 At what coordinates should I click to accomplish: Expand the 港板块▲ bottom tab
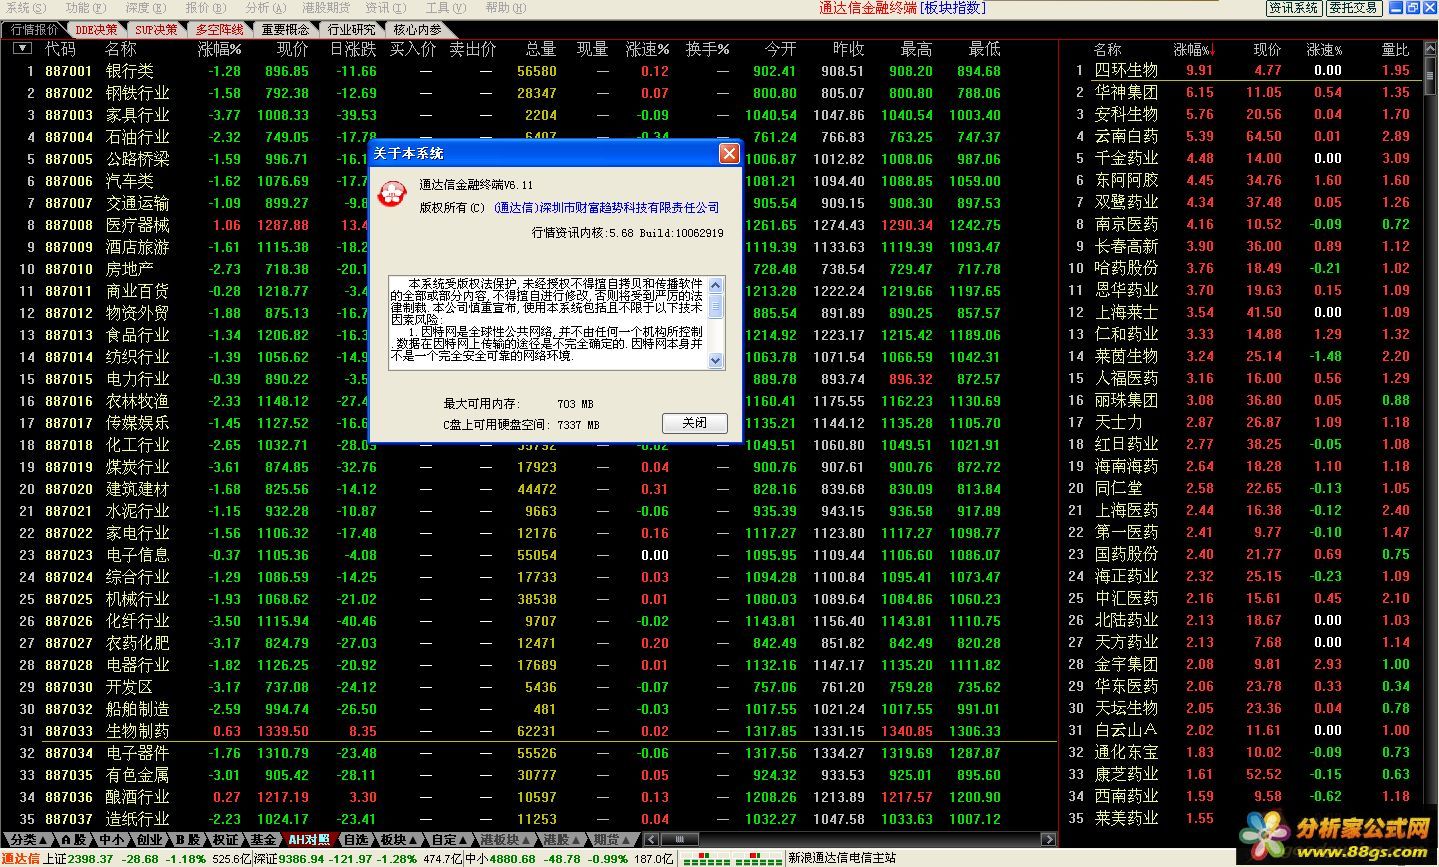(x=505, y=840)
